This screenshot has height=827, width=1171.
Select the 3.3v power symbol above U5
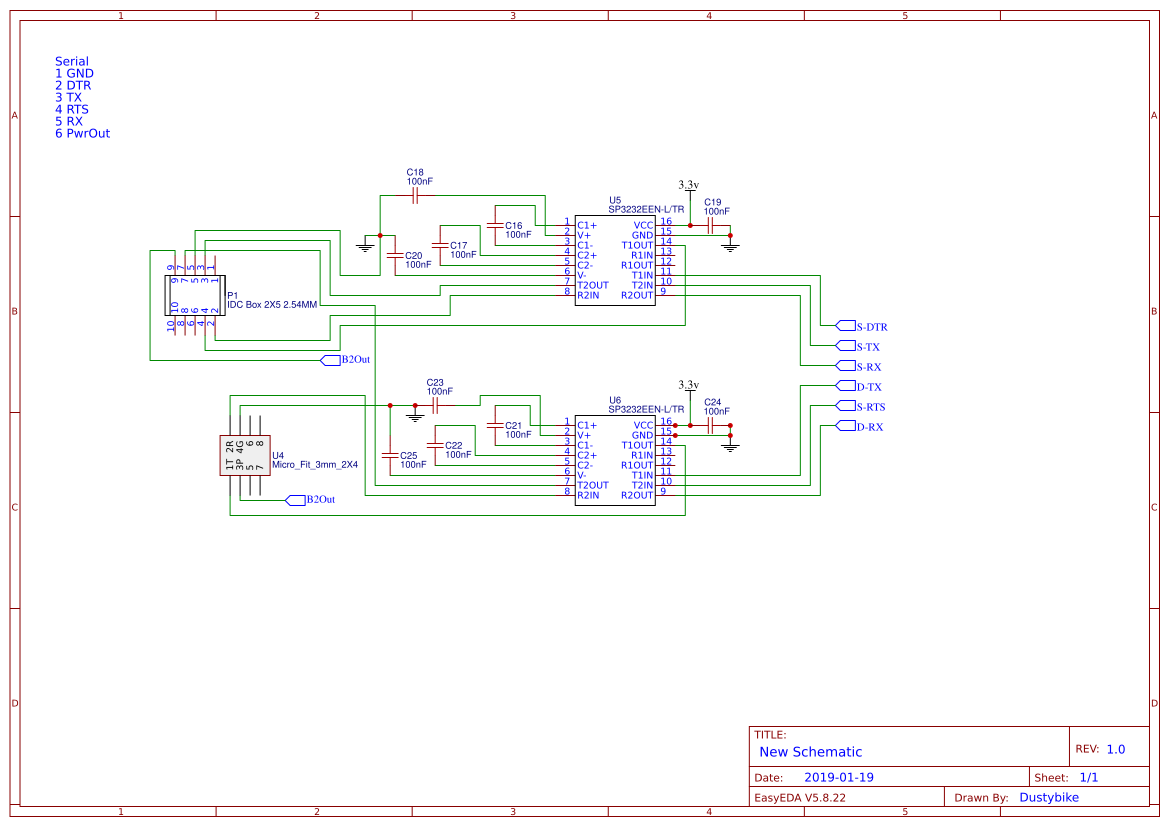[688, 187]
